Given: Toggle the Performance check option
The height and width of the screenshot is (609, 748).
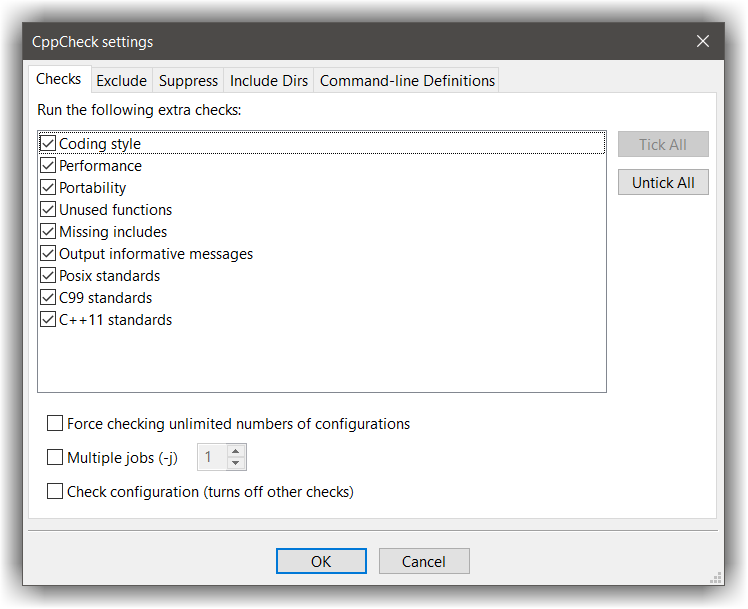Looking at the screenshot, I should 48,166.
